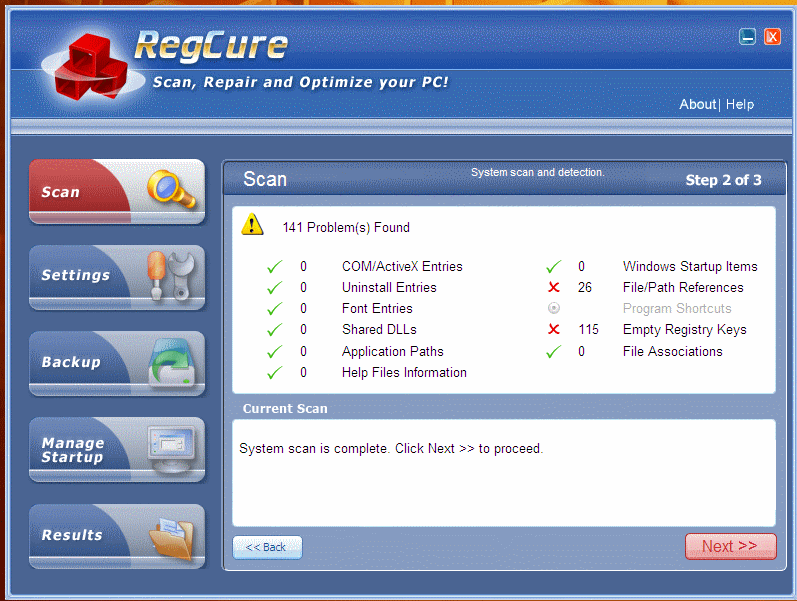Click the checkmark beside Windows Startup Items
The width and height of the screenshot is (797, 601).
pyautogui.click(x=554, y=266)
